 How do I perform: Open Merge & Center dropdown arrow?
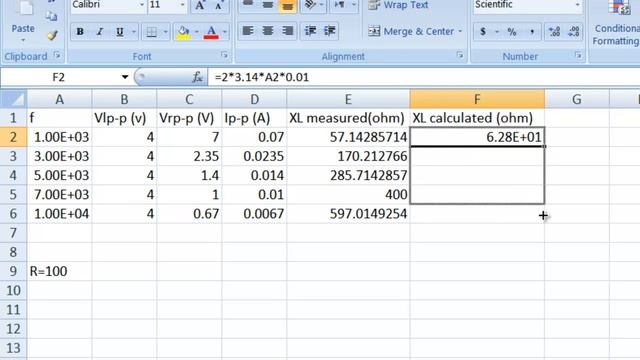(460, 31)
